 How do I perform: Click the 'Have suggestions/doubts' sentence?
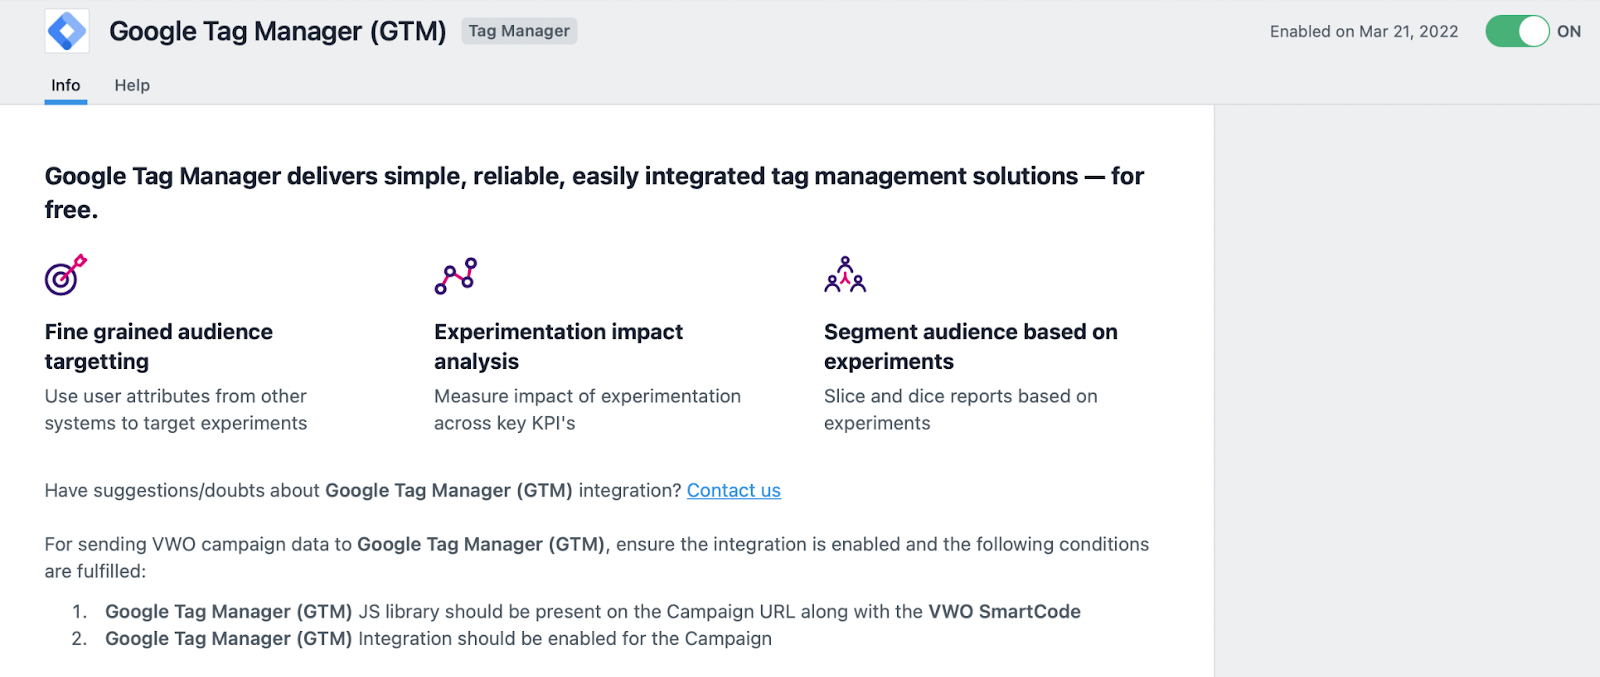[413, 490]
